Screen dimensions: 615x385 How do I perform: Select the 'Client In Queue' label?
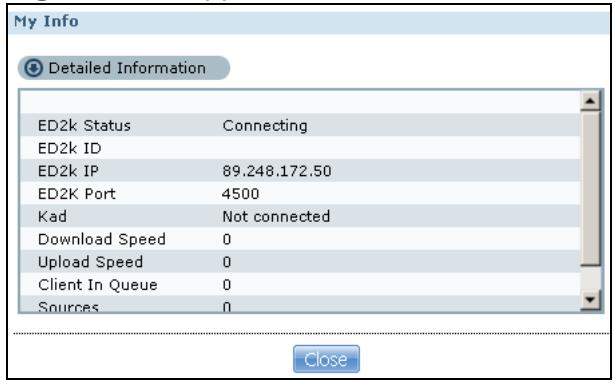(x=98, y=285)
